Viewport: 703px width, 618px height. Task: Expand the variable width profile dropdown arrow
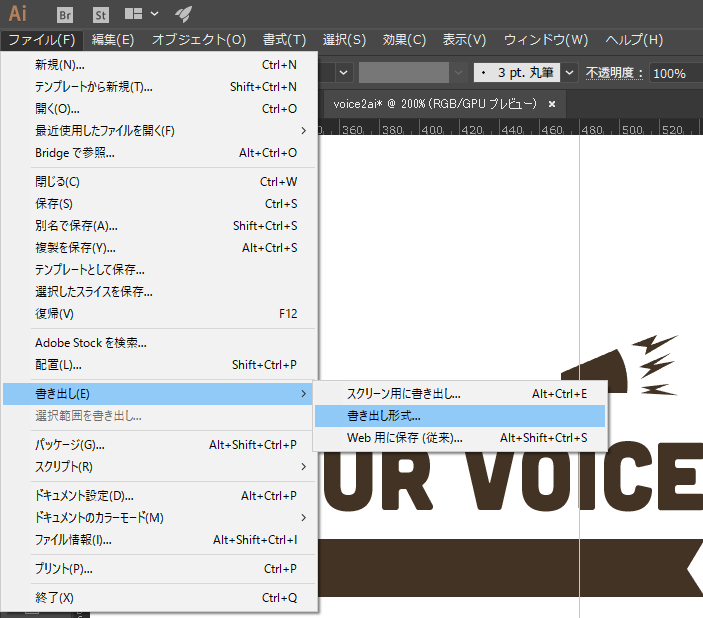pyautogui.click(x=458, y=73)
